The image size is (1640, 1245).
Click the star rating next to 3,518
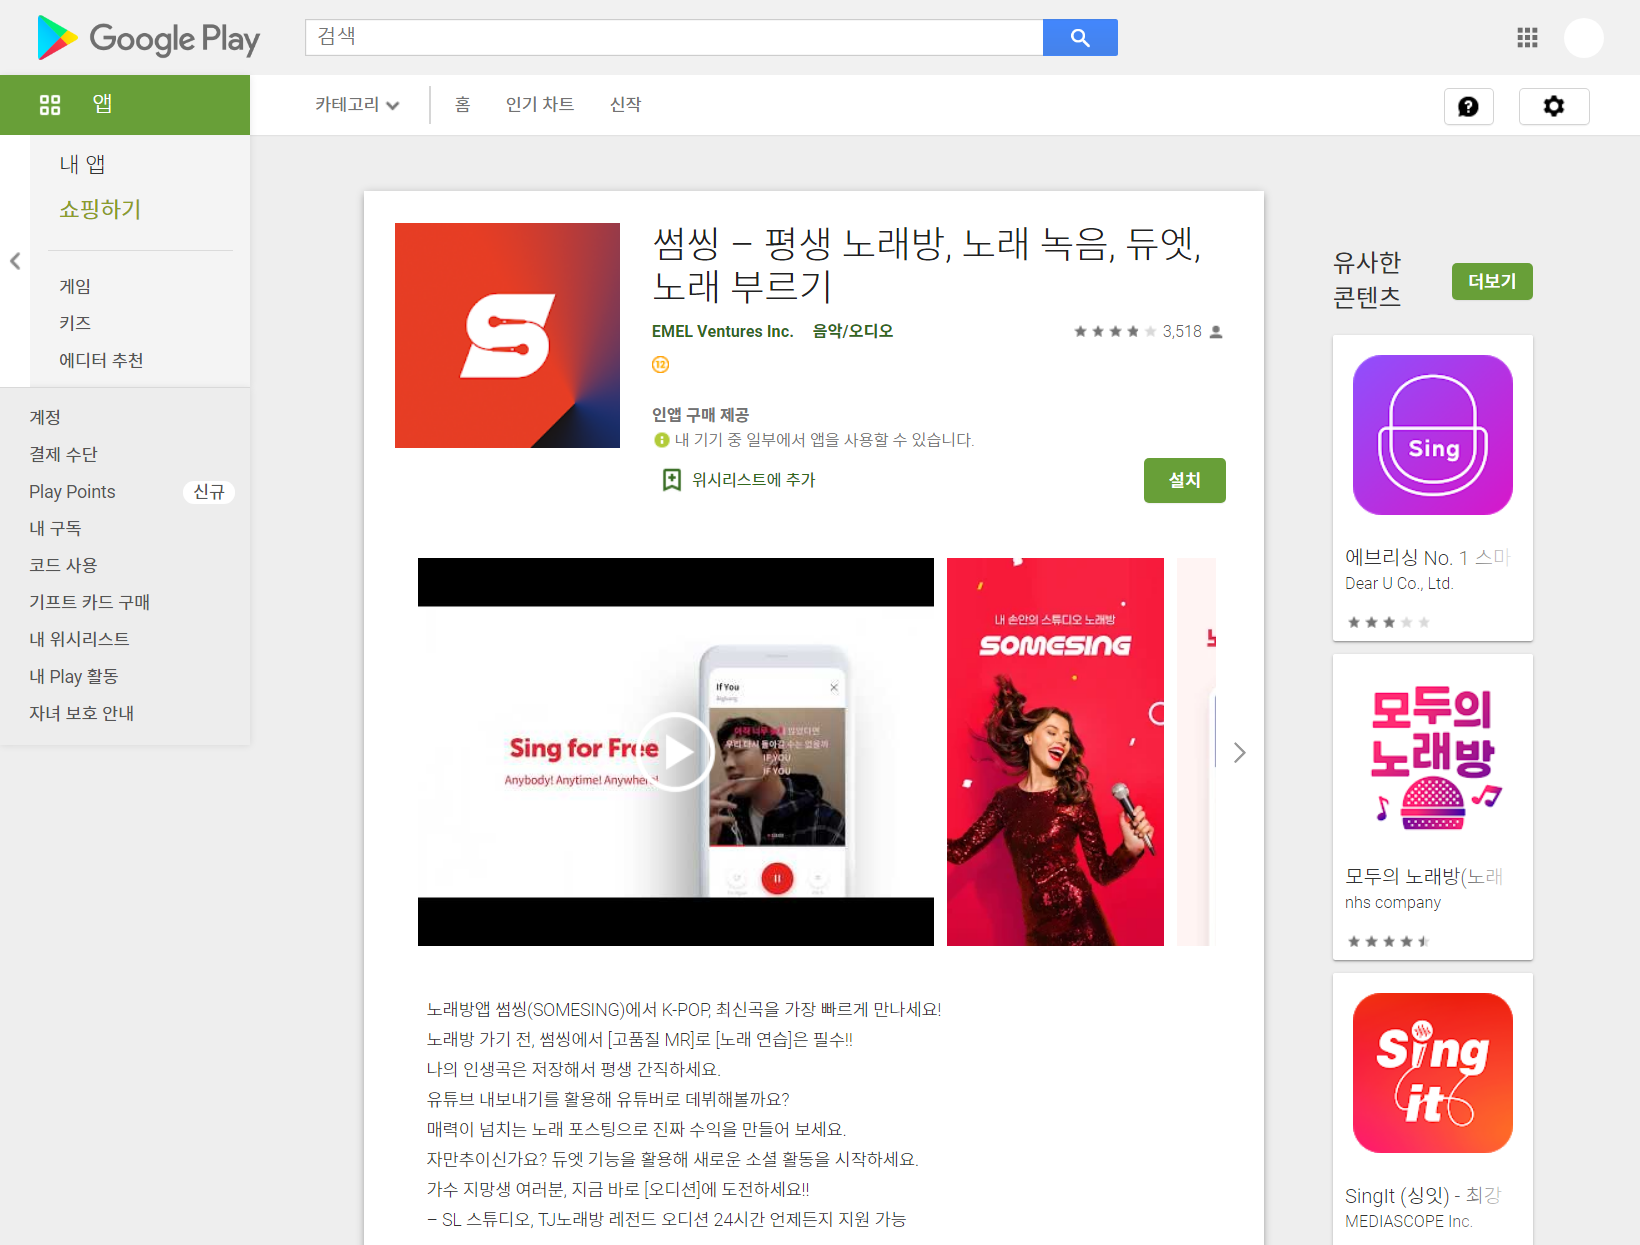1115,332
